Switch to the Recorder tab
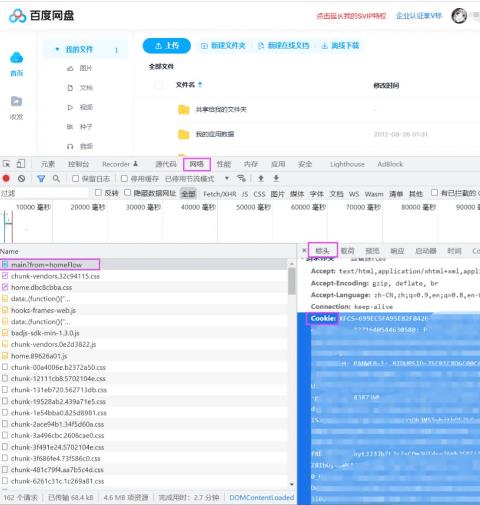The image size is (480, 505). (x=120, y=164)
